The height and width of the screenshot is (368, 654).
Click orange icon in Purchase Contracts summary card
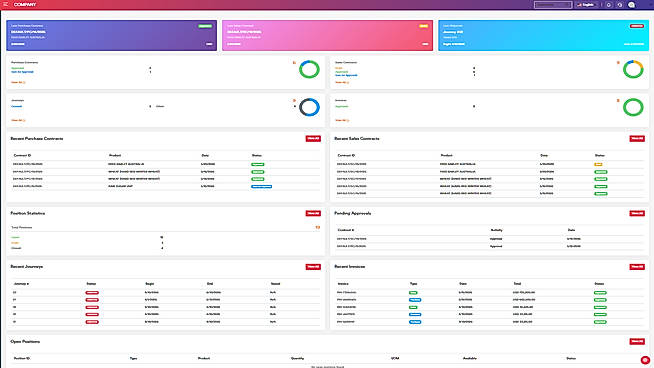coord(294,63)
